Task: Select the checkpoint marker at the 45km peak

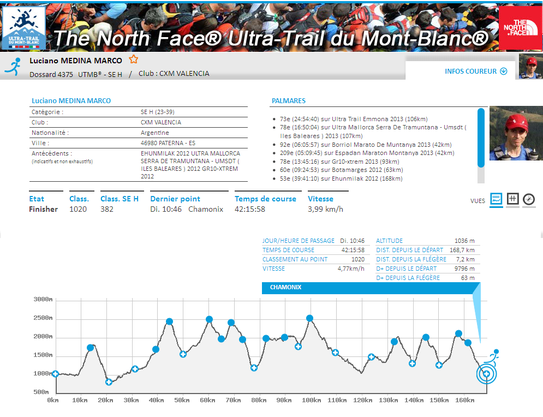Action: tap(169, 322)
